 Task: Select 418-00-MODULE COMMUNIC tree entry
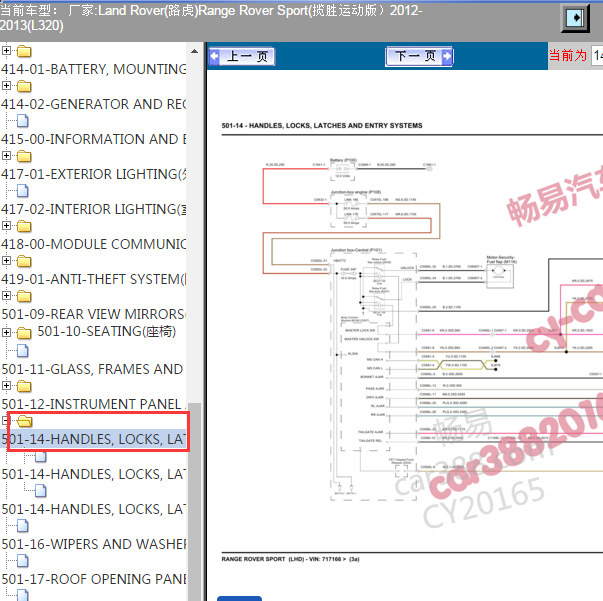(x=93, y=244)
